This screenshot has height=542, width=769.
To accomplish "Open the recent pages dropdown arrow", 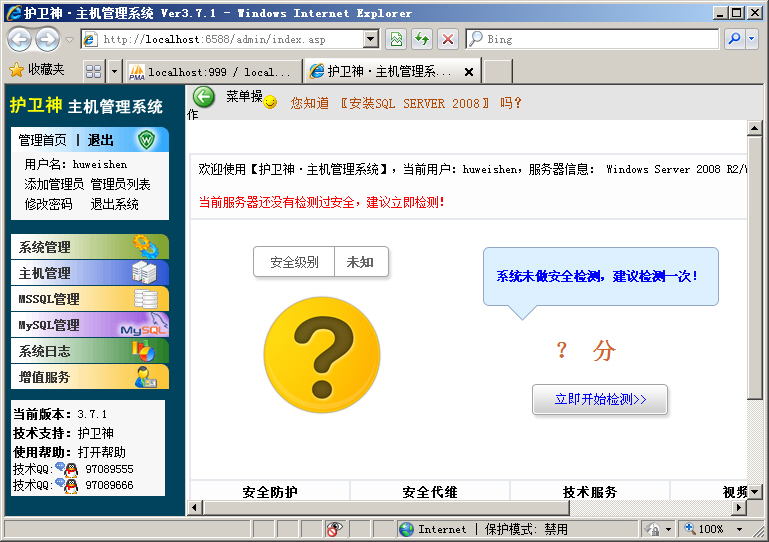I will 69,40.
